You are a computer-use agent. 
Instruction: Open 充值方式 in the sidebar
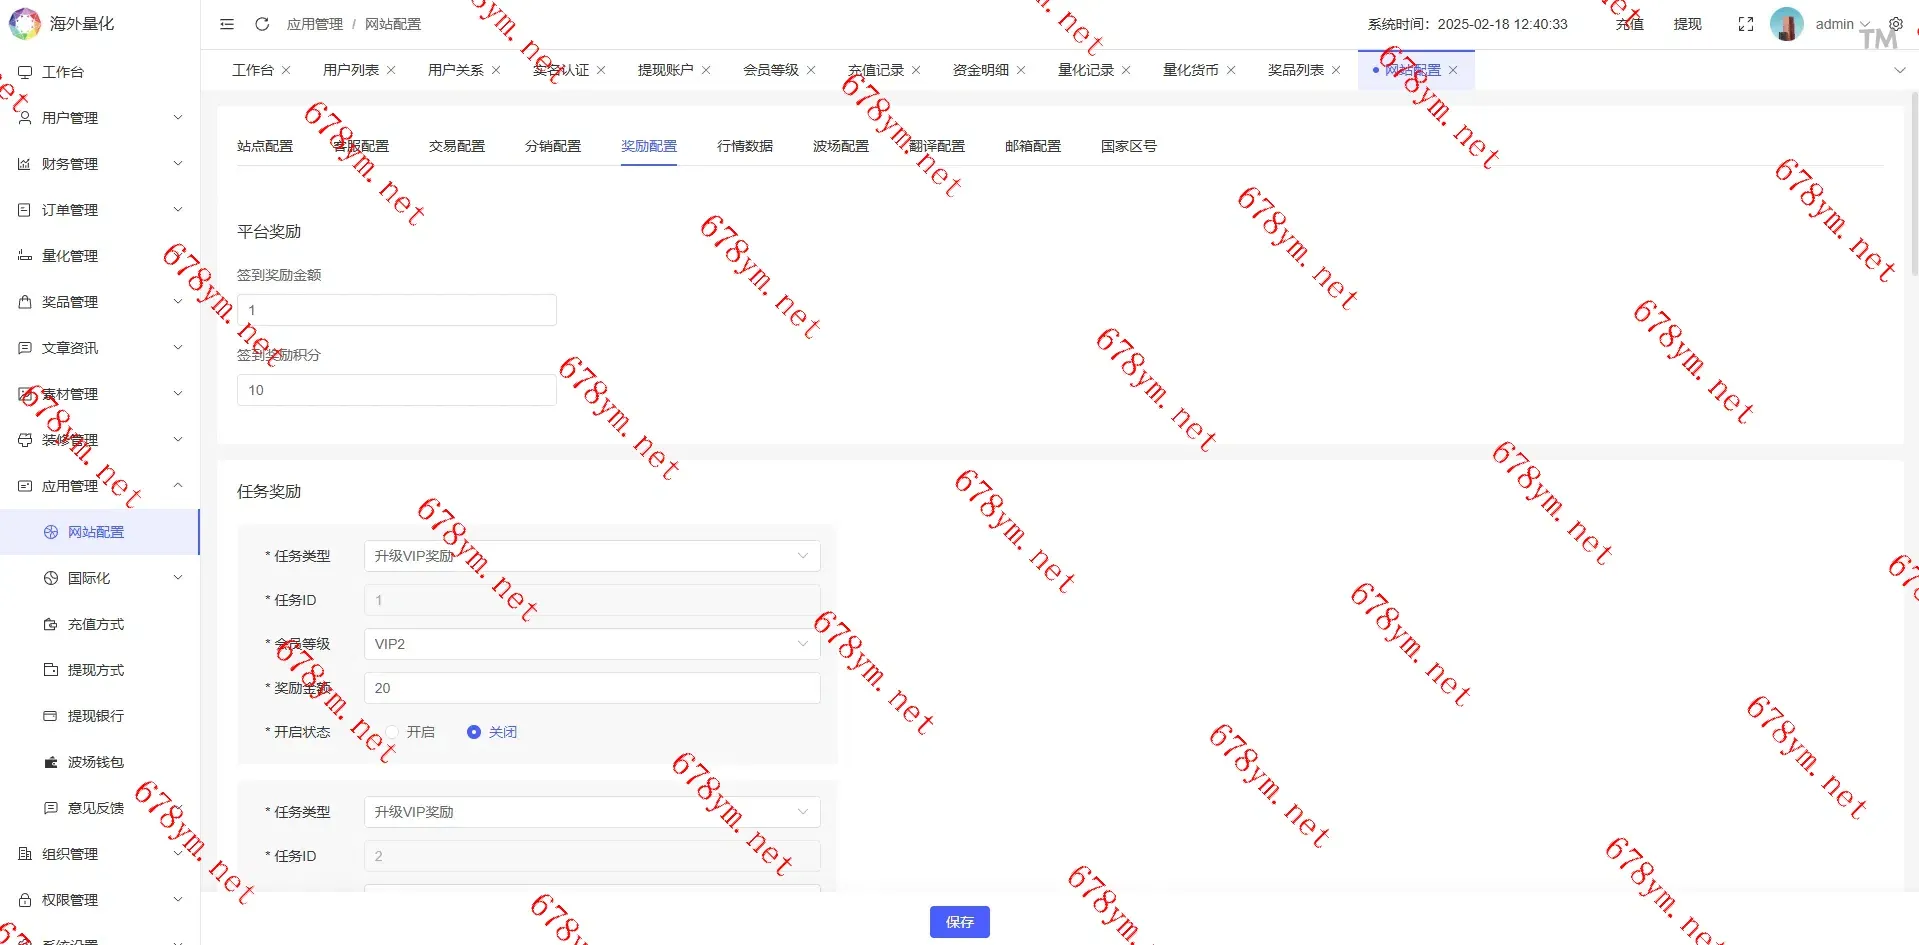pos(96,624)
